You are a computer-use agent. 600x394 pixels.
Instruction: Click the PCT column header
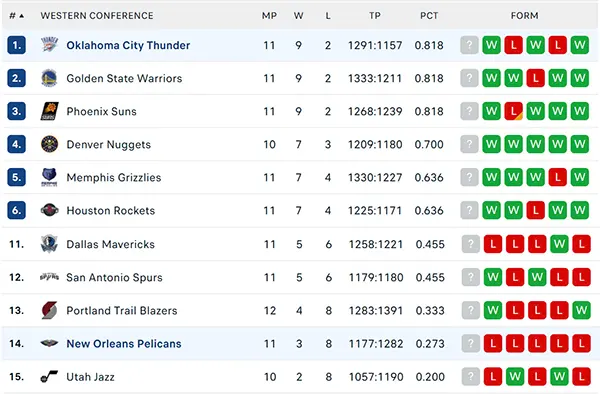[429, 16]
